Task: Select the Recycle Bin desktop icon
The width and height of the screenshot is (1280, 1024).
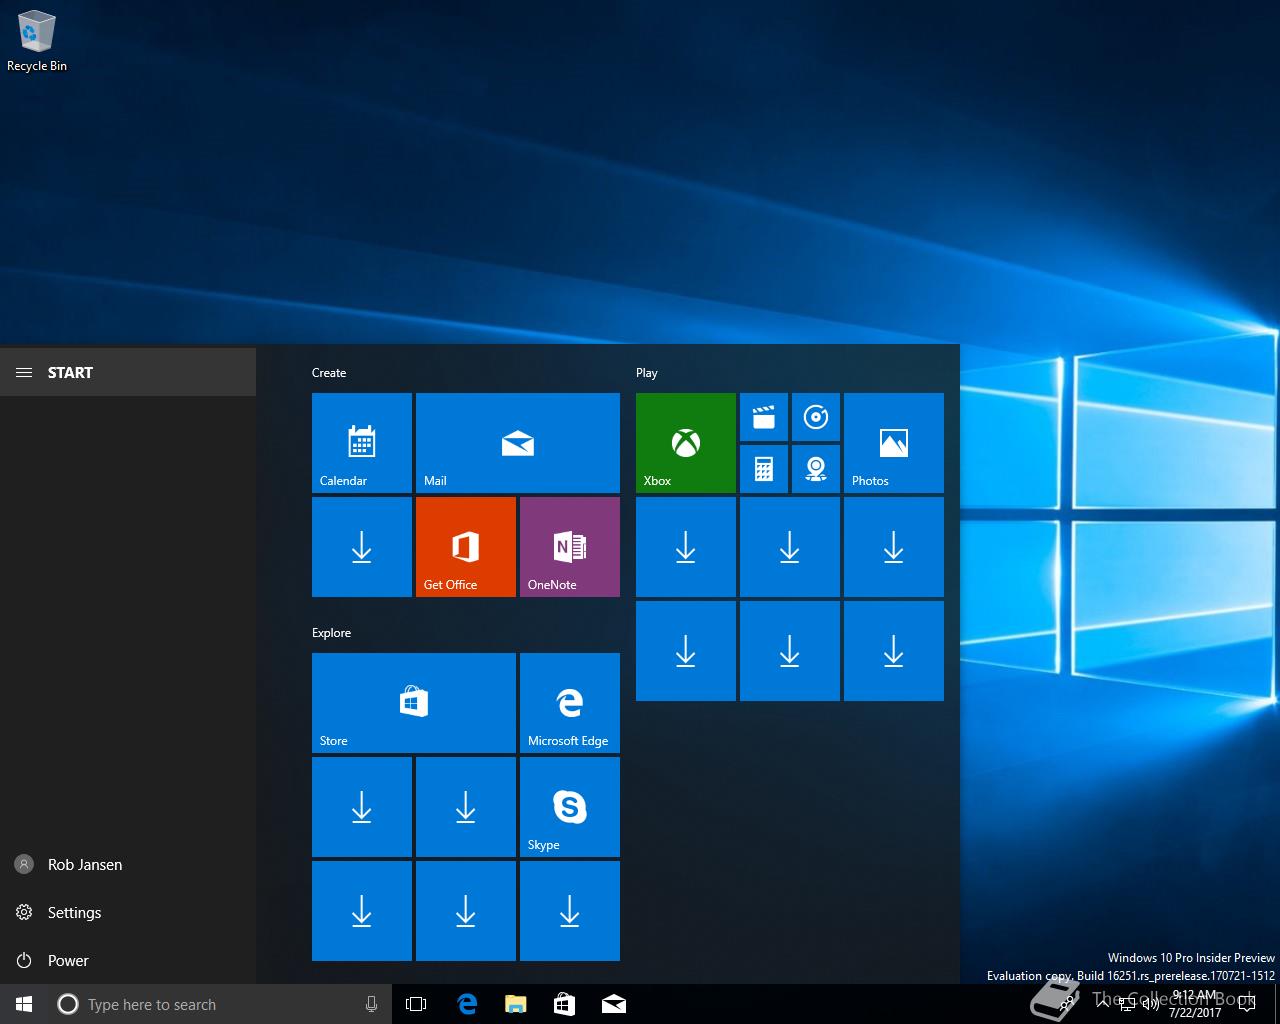Action: (37, 42)
